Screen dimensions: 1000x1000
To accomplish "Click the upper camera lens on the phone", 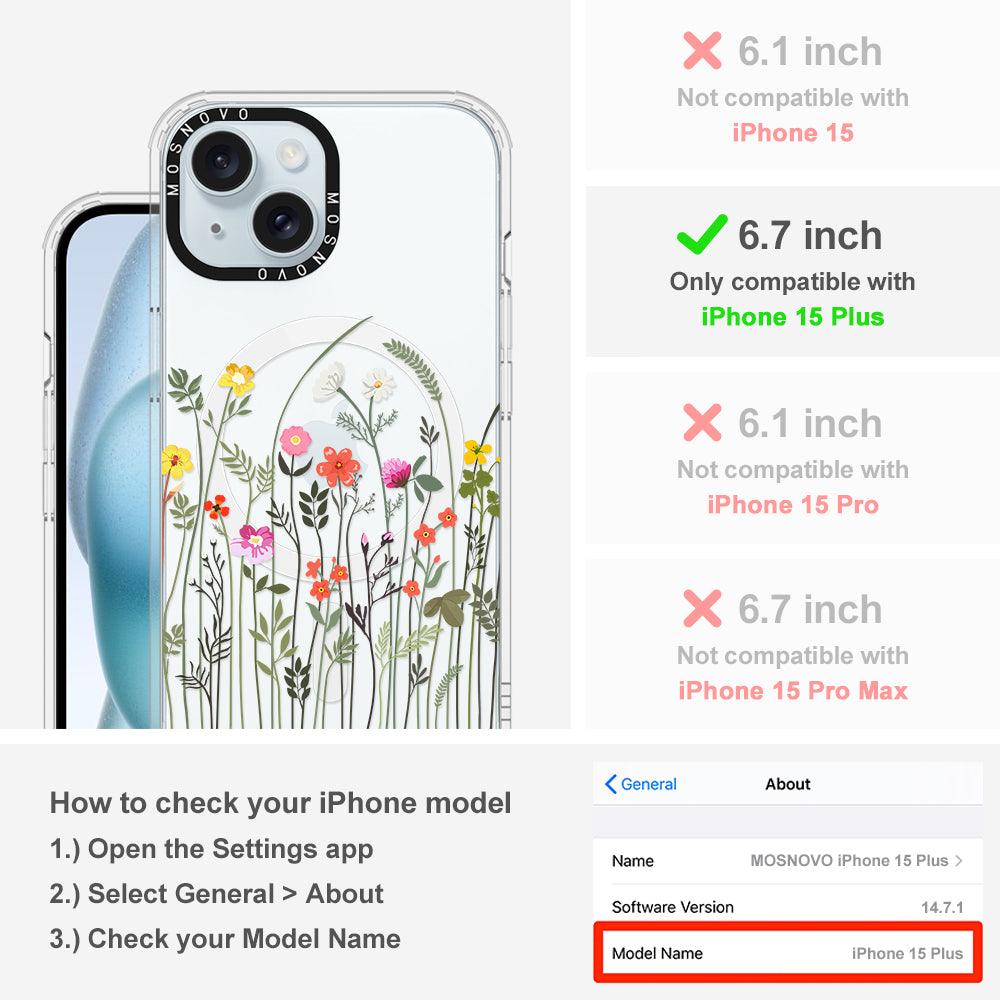I will point(222,161).
